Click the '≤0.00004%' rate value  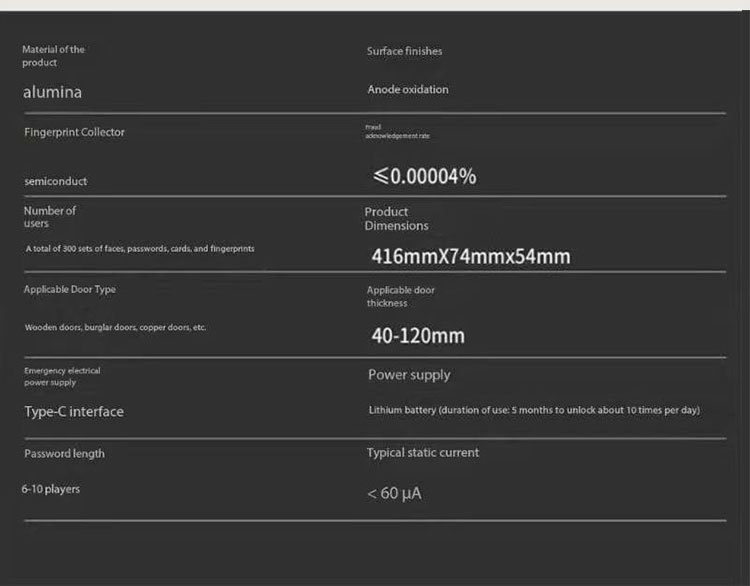(x=424, y=177)
